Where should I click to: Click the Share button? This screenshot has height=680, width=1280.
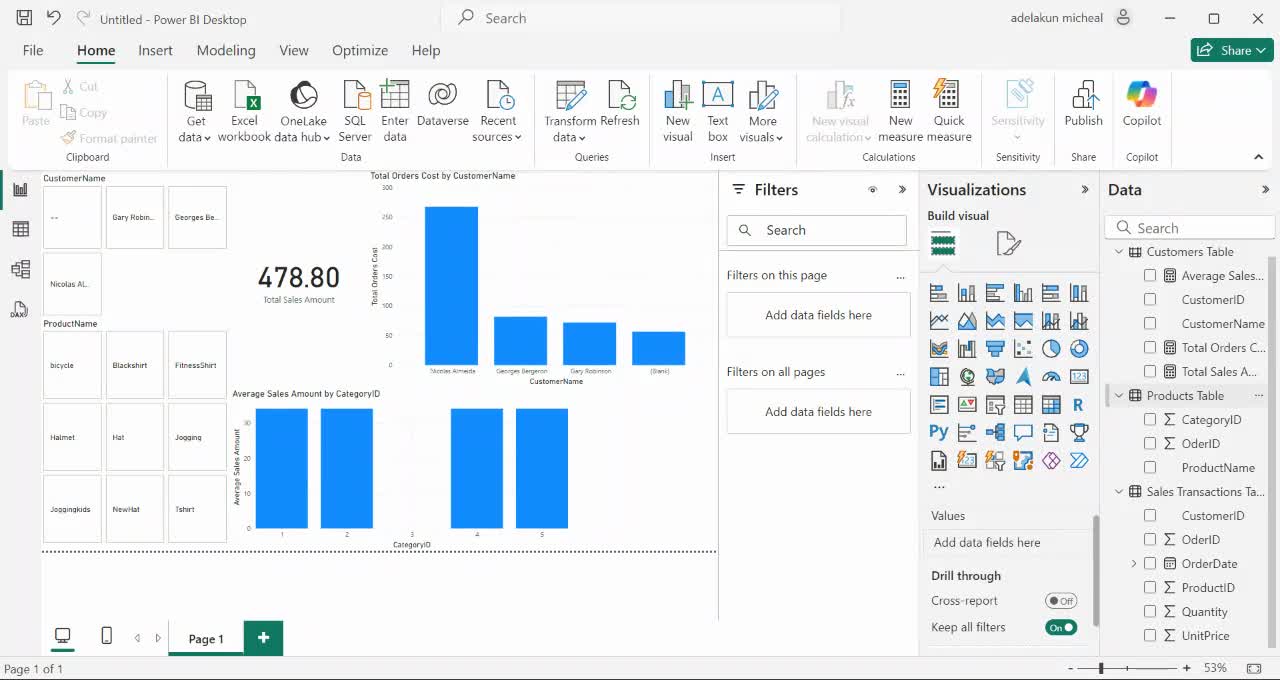(1231, 50)
